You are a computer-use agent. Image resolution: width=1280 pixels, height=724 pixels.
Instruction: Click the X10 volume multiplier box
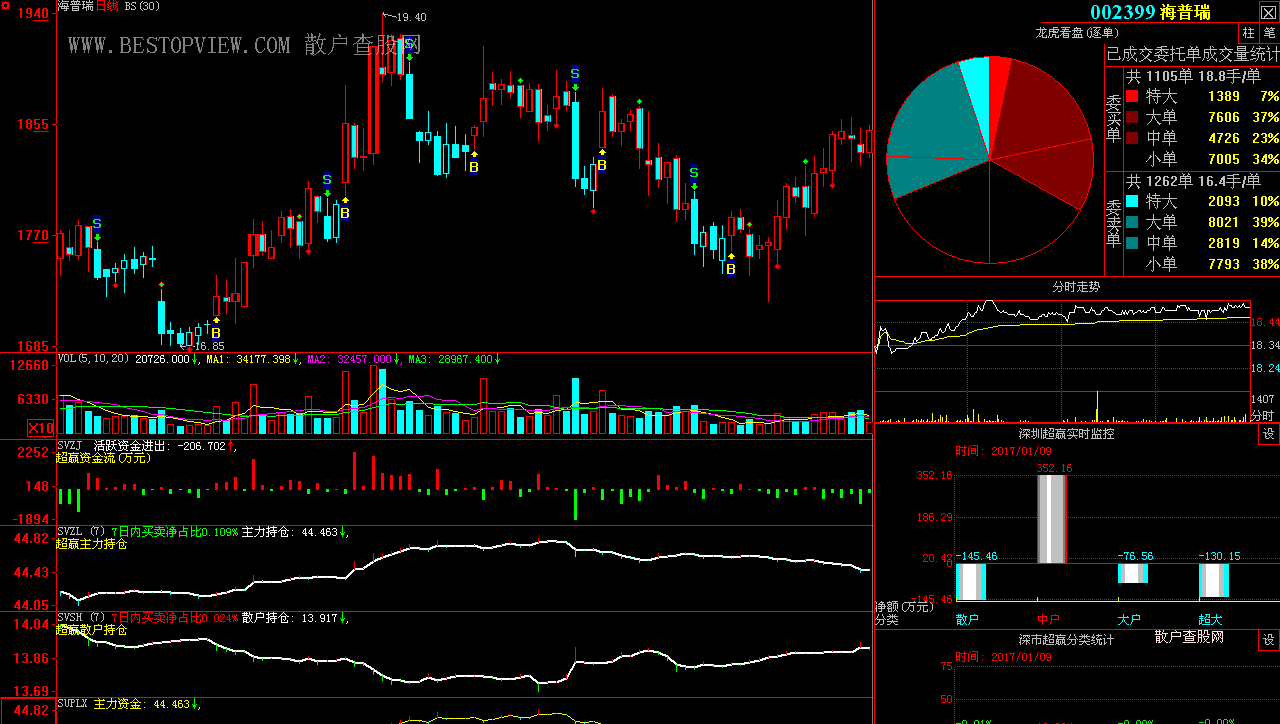[40, 428]
